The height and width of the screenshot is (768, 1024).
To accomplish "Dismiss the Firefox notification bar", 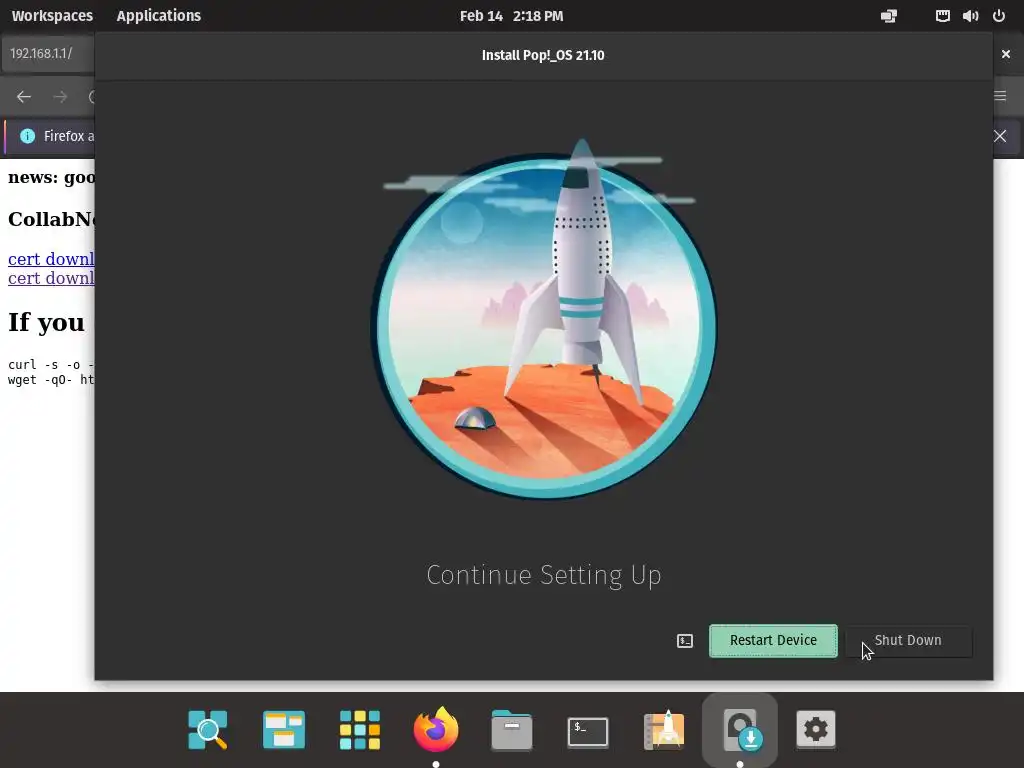I will pos(1000,136).
